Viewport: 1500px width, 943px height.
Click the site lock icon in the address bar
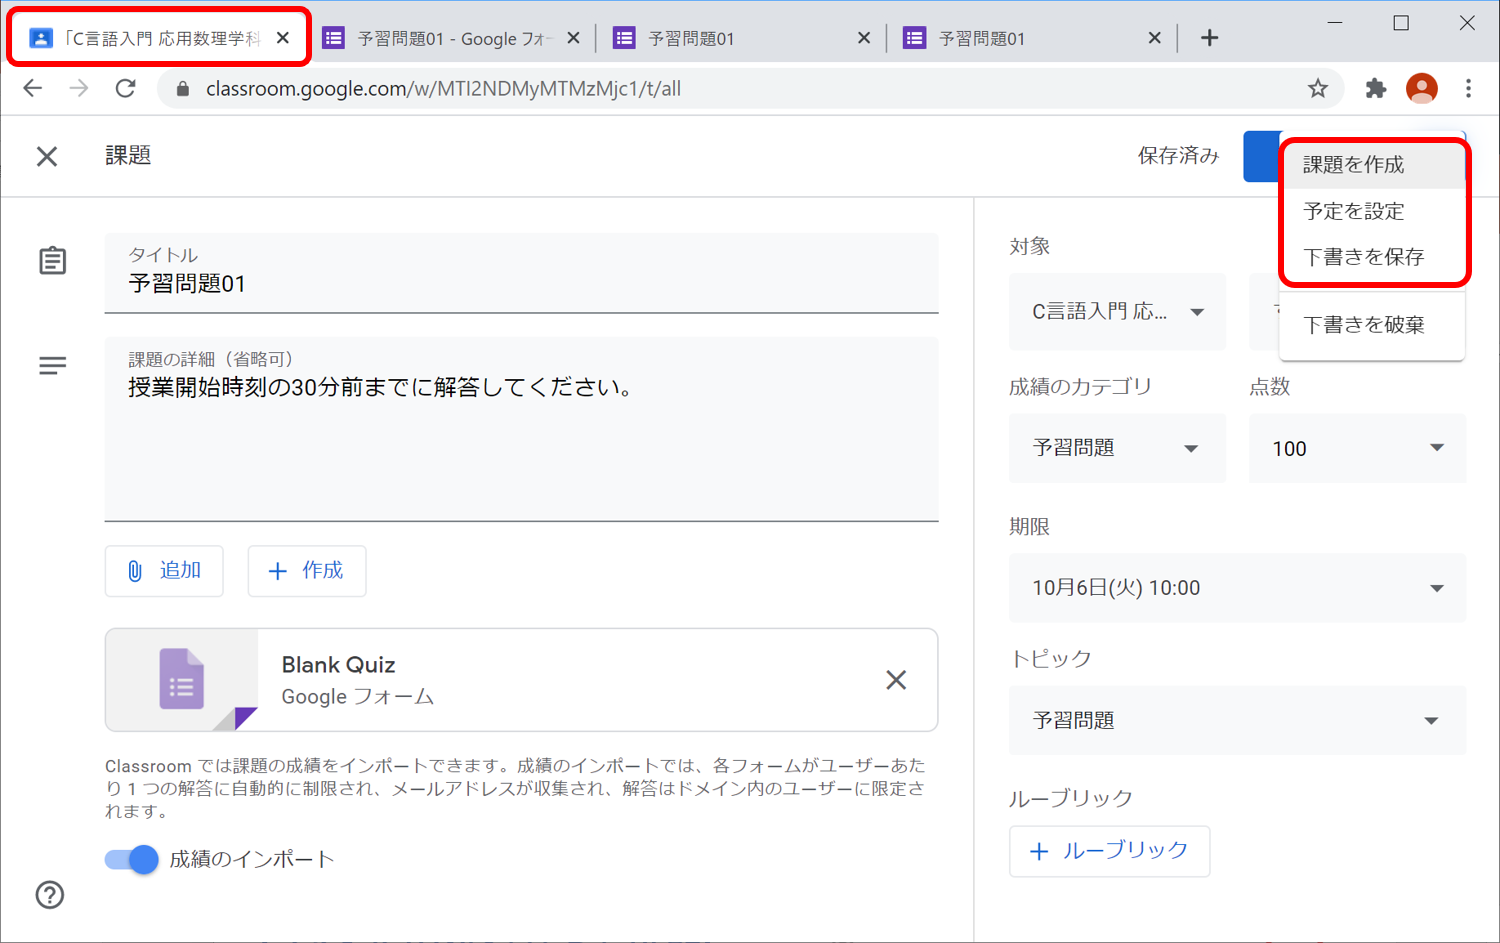(x=182, y=89)
